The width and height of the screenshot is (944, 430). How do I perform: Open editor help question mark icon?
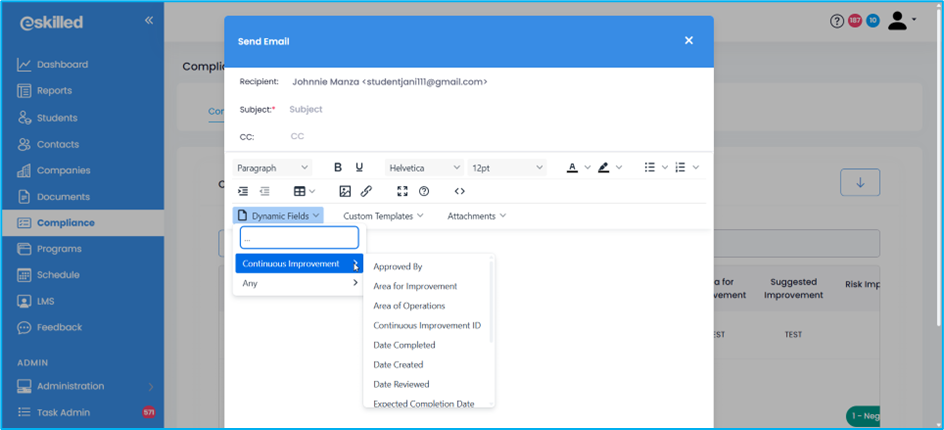pyautogui.click(x=424, y=191)
